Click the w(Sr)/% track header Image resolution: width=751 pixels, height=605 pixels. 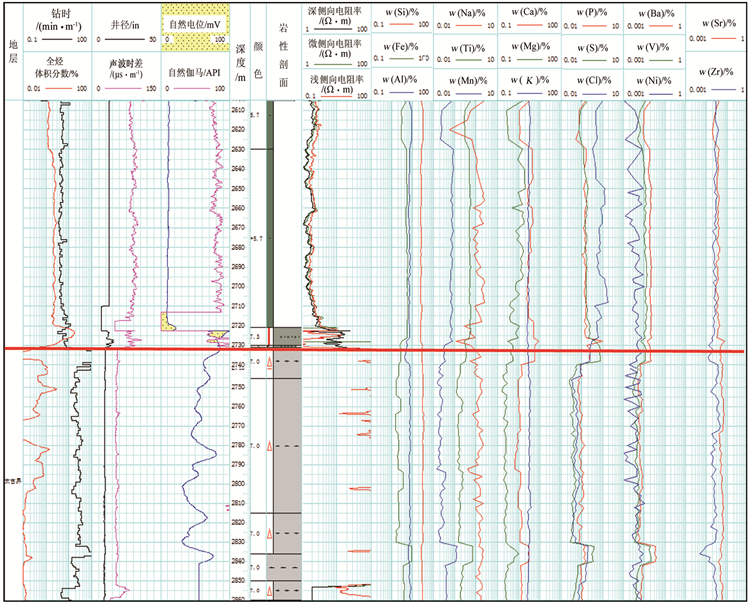click(716, 24)
